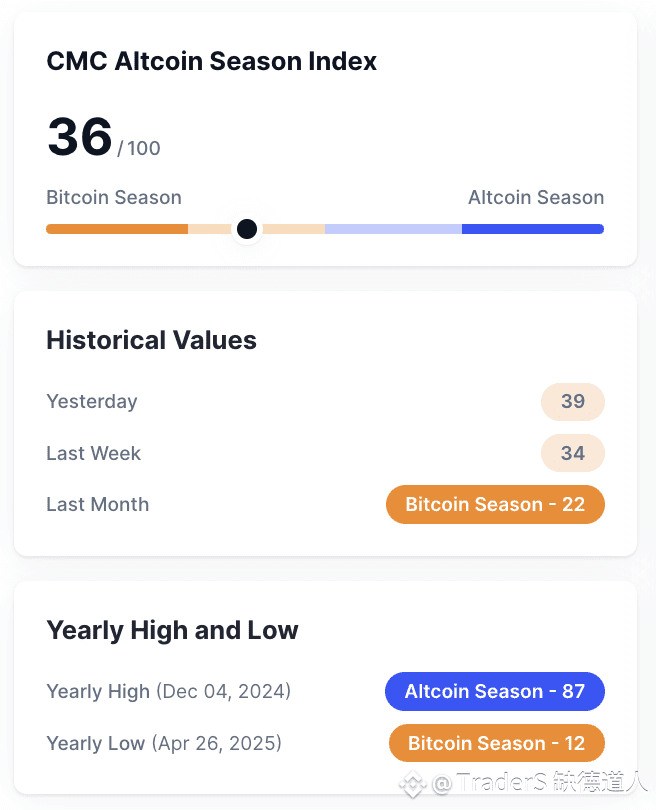Click the 'Bitcoin Season - 12' badge
This screenshot has height=810, width=656.
[496, 743]
